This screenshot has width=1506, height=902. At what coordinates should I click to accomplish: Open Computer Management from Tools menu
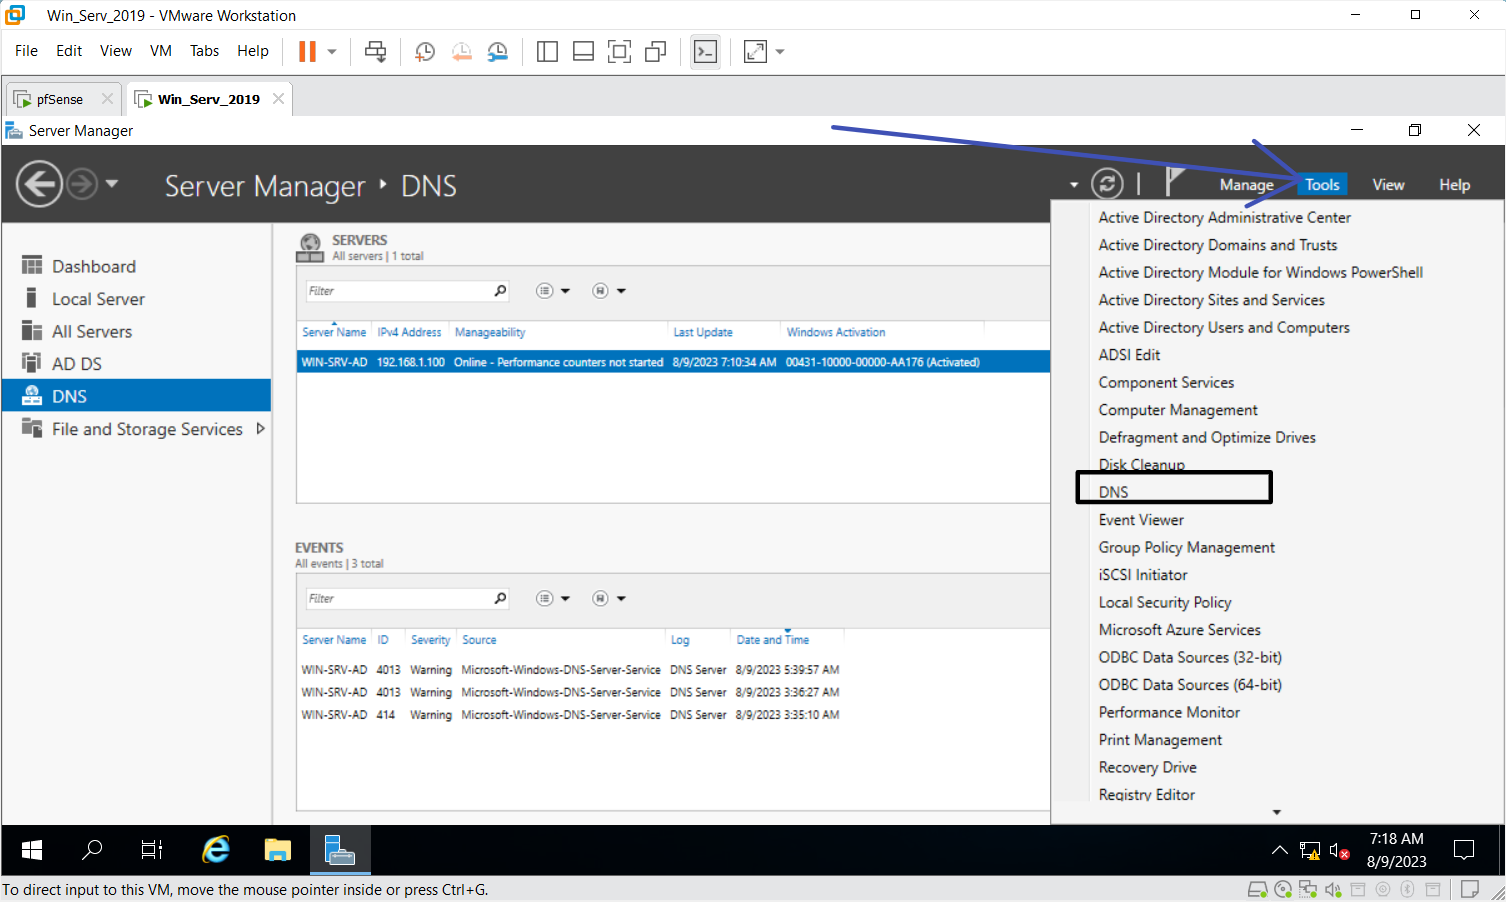point(1178,410)
